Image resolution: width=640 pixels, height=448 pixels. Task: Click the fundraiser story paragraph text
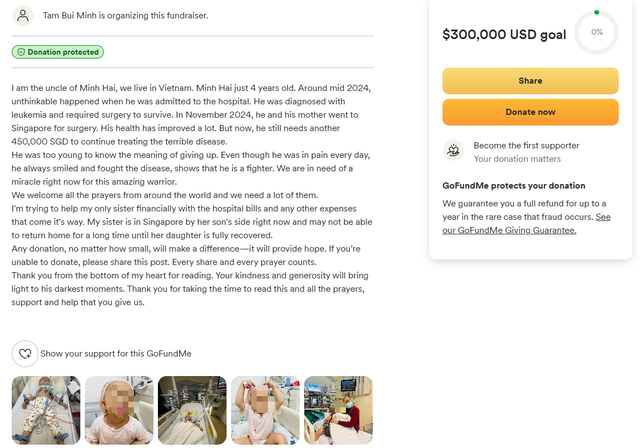[x=192, y=195]
